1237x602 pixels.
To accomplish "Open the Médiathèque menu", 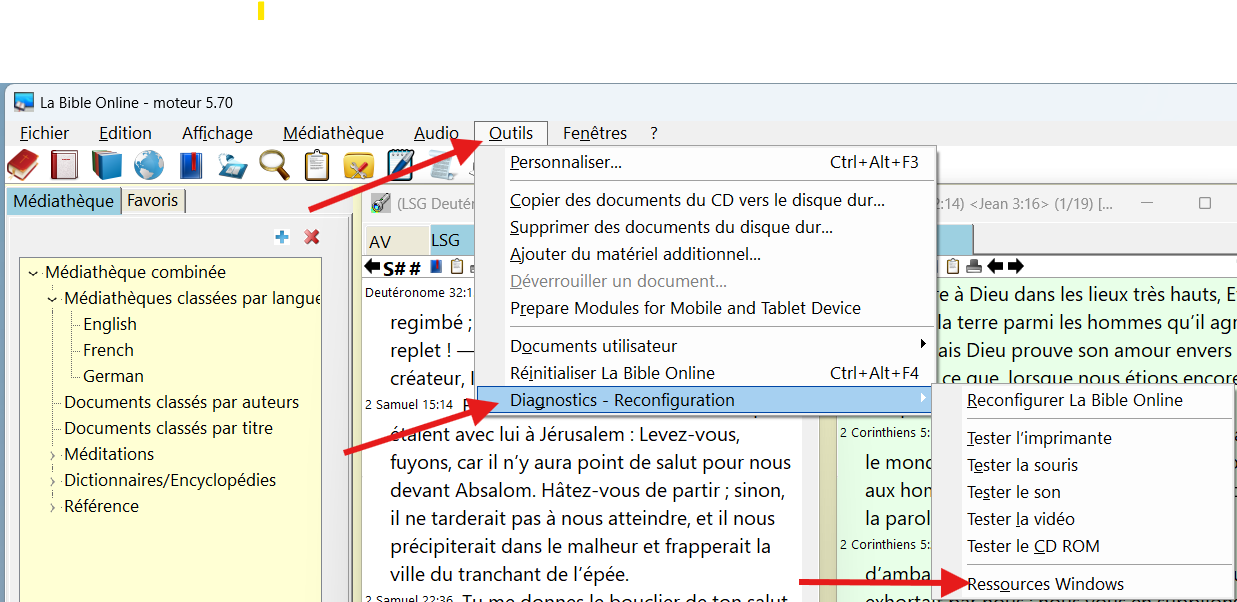I will coord(333,133).
